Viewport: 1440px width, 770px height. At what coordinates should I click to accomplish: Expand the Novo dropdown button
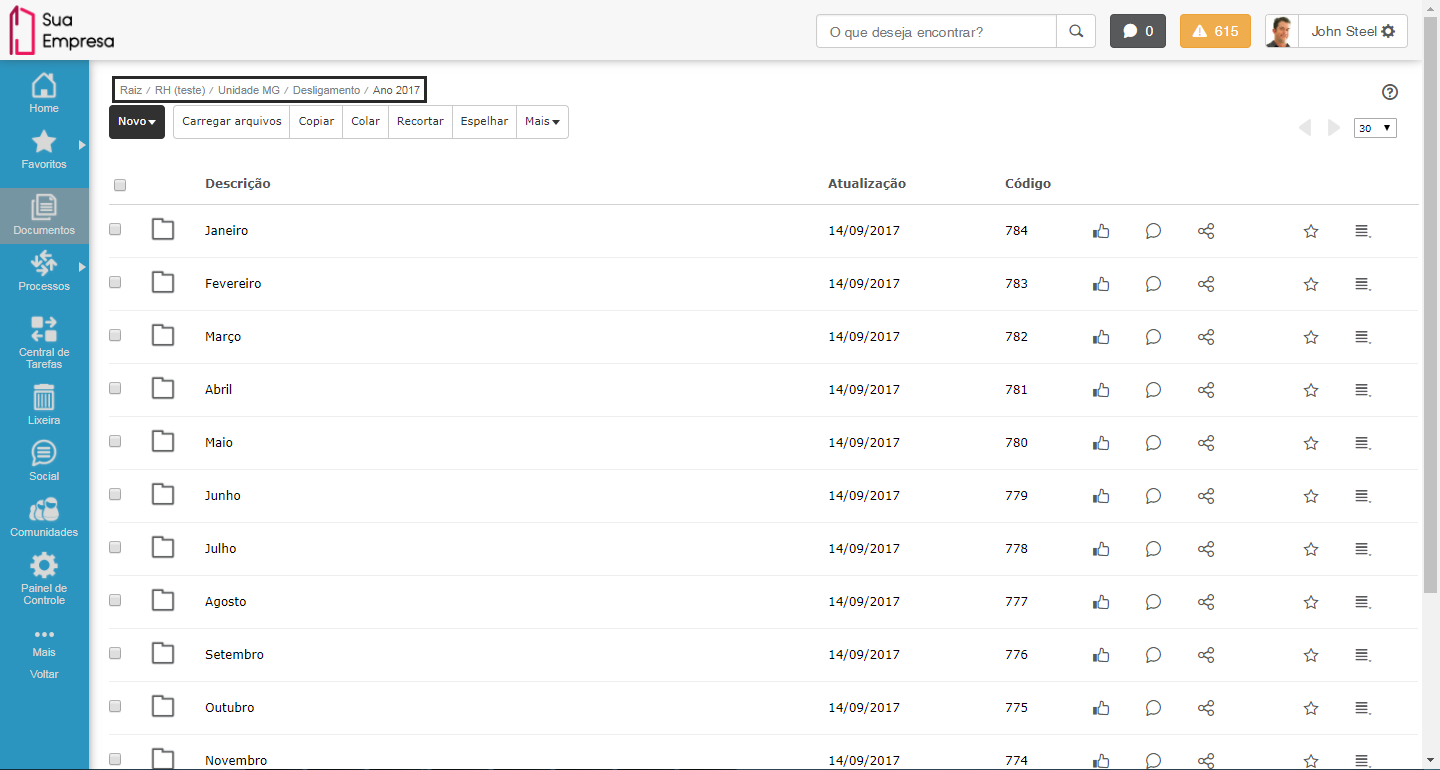click(x=137, y=122)
